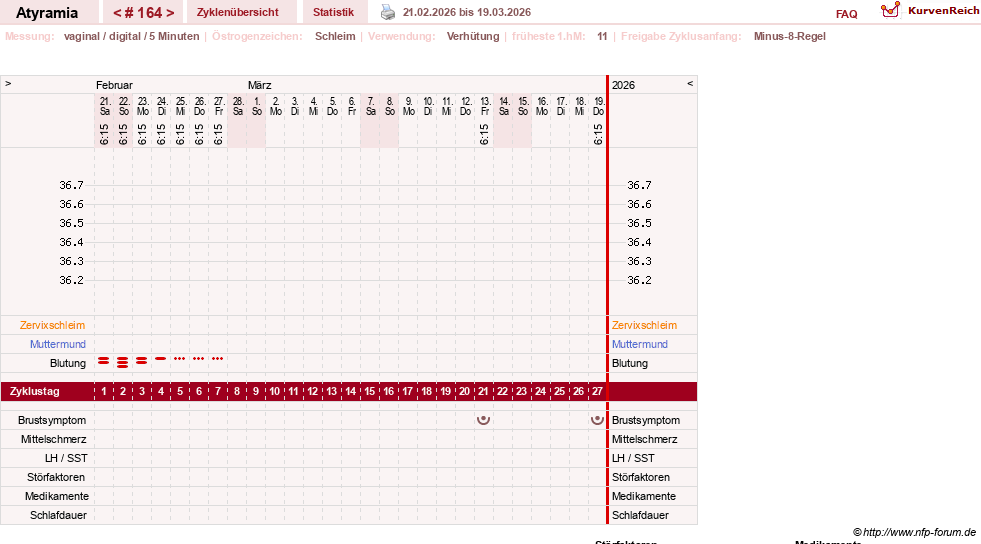This screenshot has height=544, width=981.
Task: Select heavy bleeding mark on cycle day 2
Action: [123, 362]
